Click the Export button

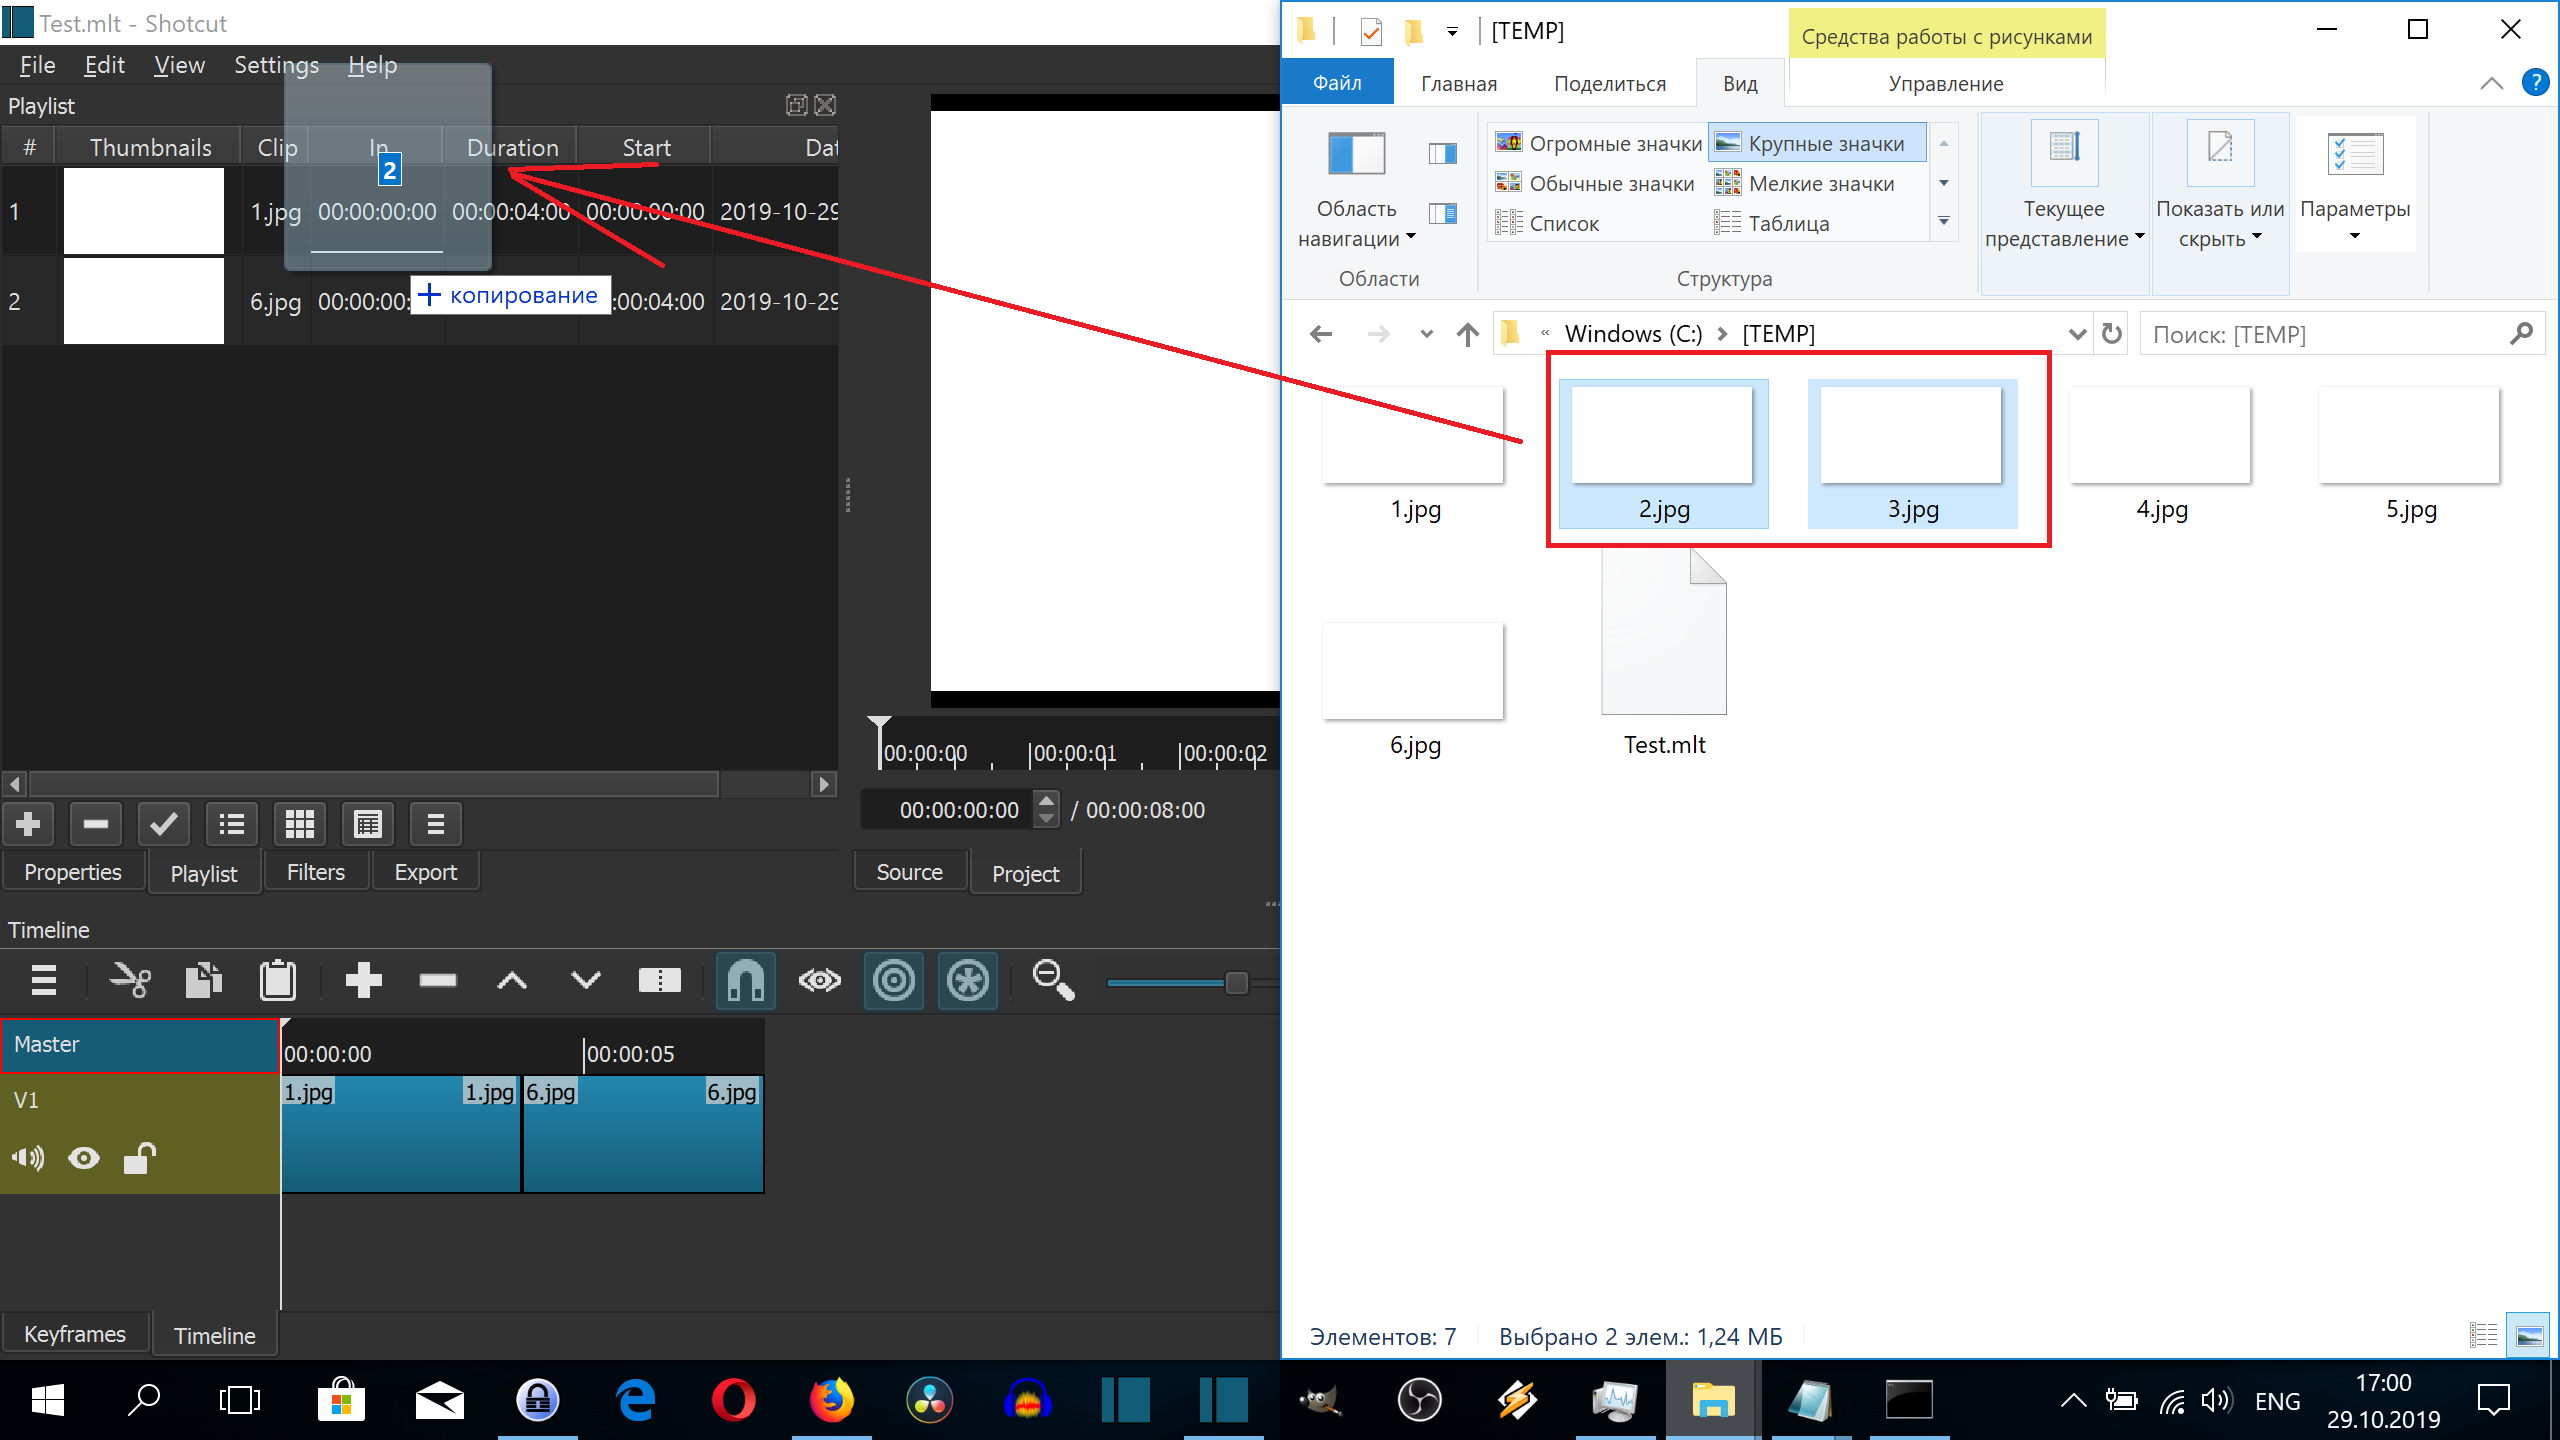(x=425, y=871)
